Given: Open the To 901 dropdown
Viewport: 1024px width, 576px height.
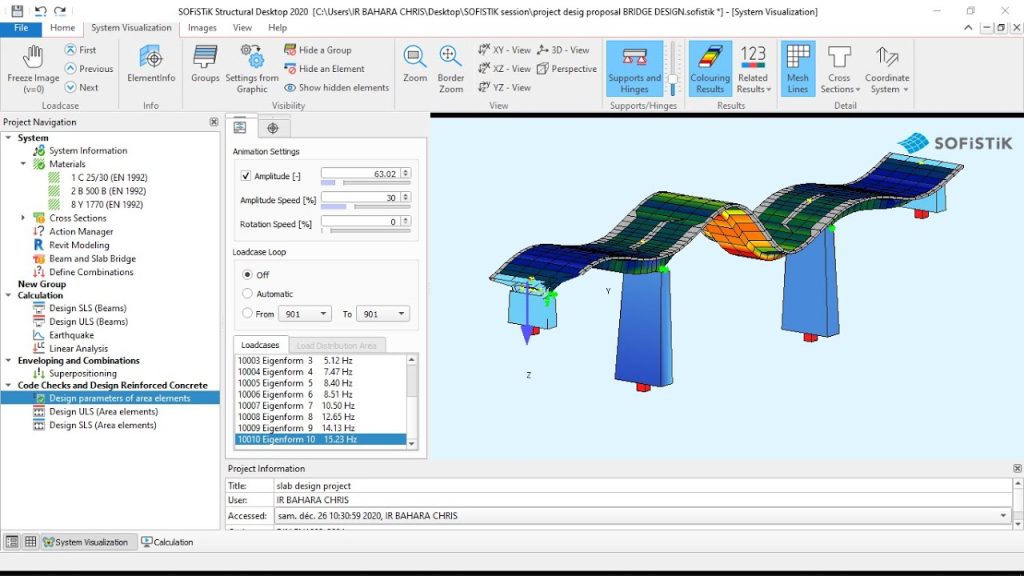Looking at the screenshot, I should click(383, 314).
